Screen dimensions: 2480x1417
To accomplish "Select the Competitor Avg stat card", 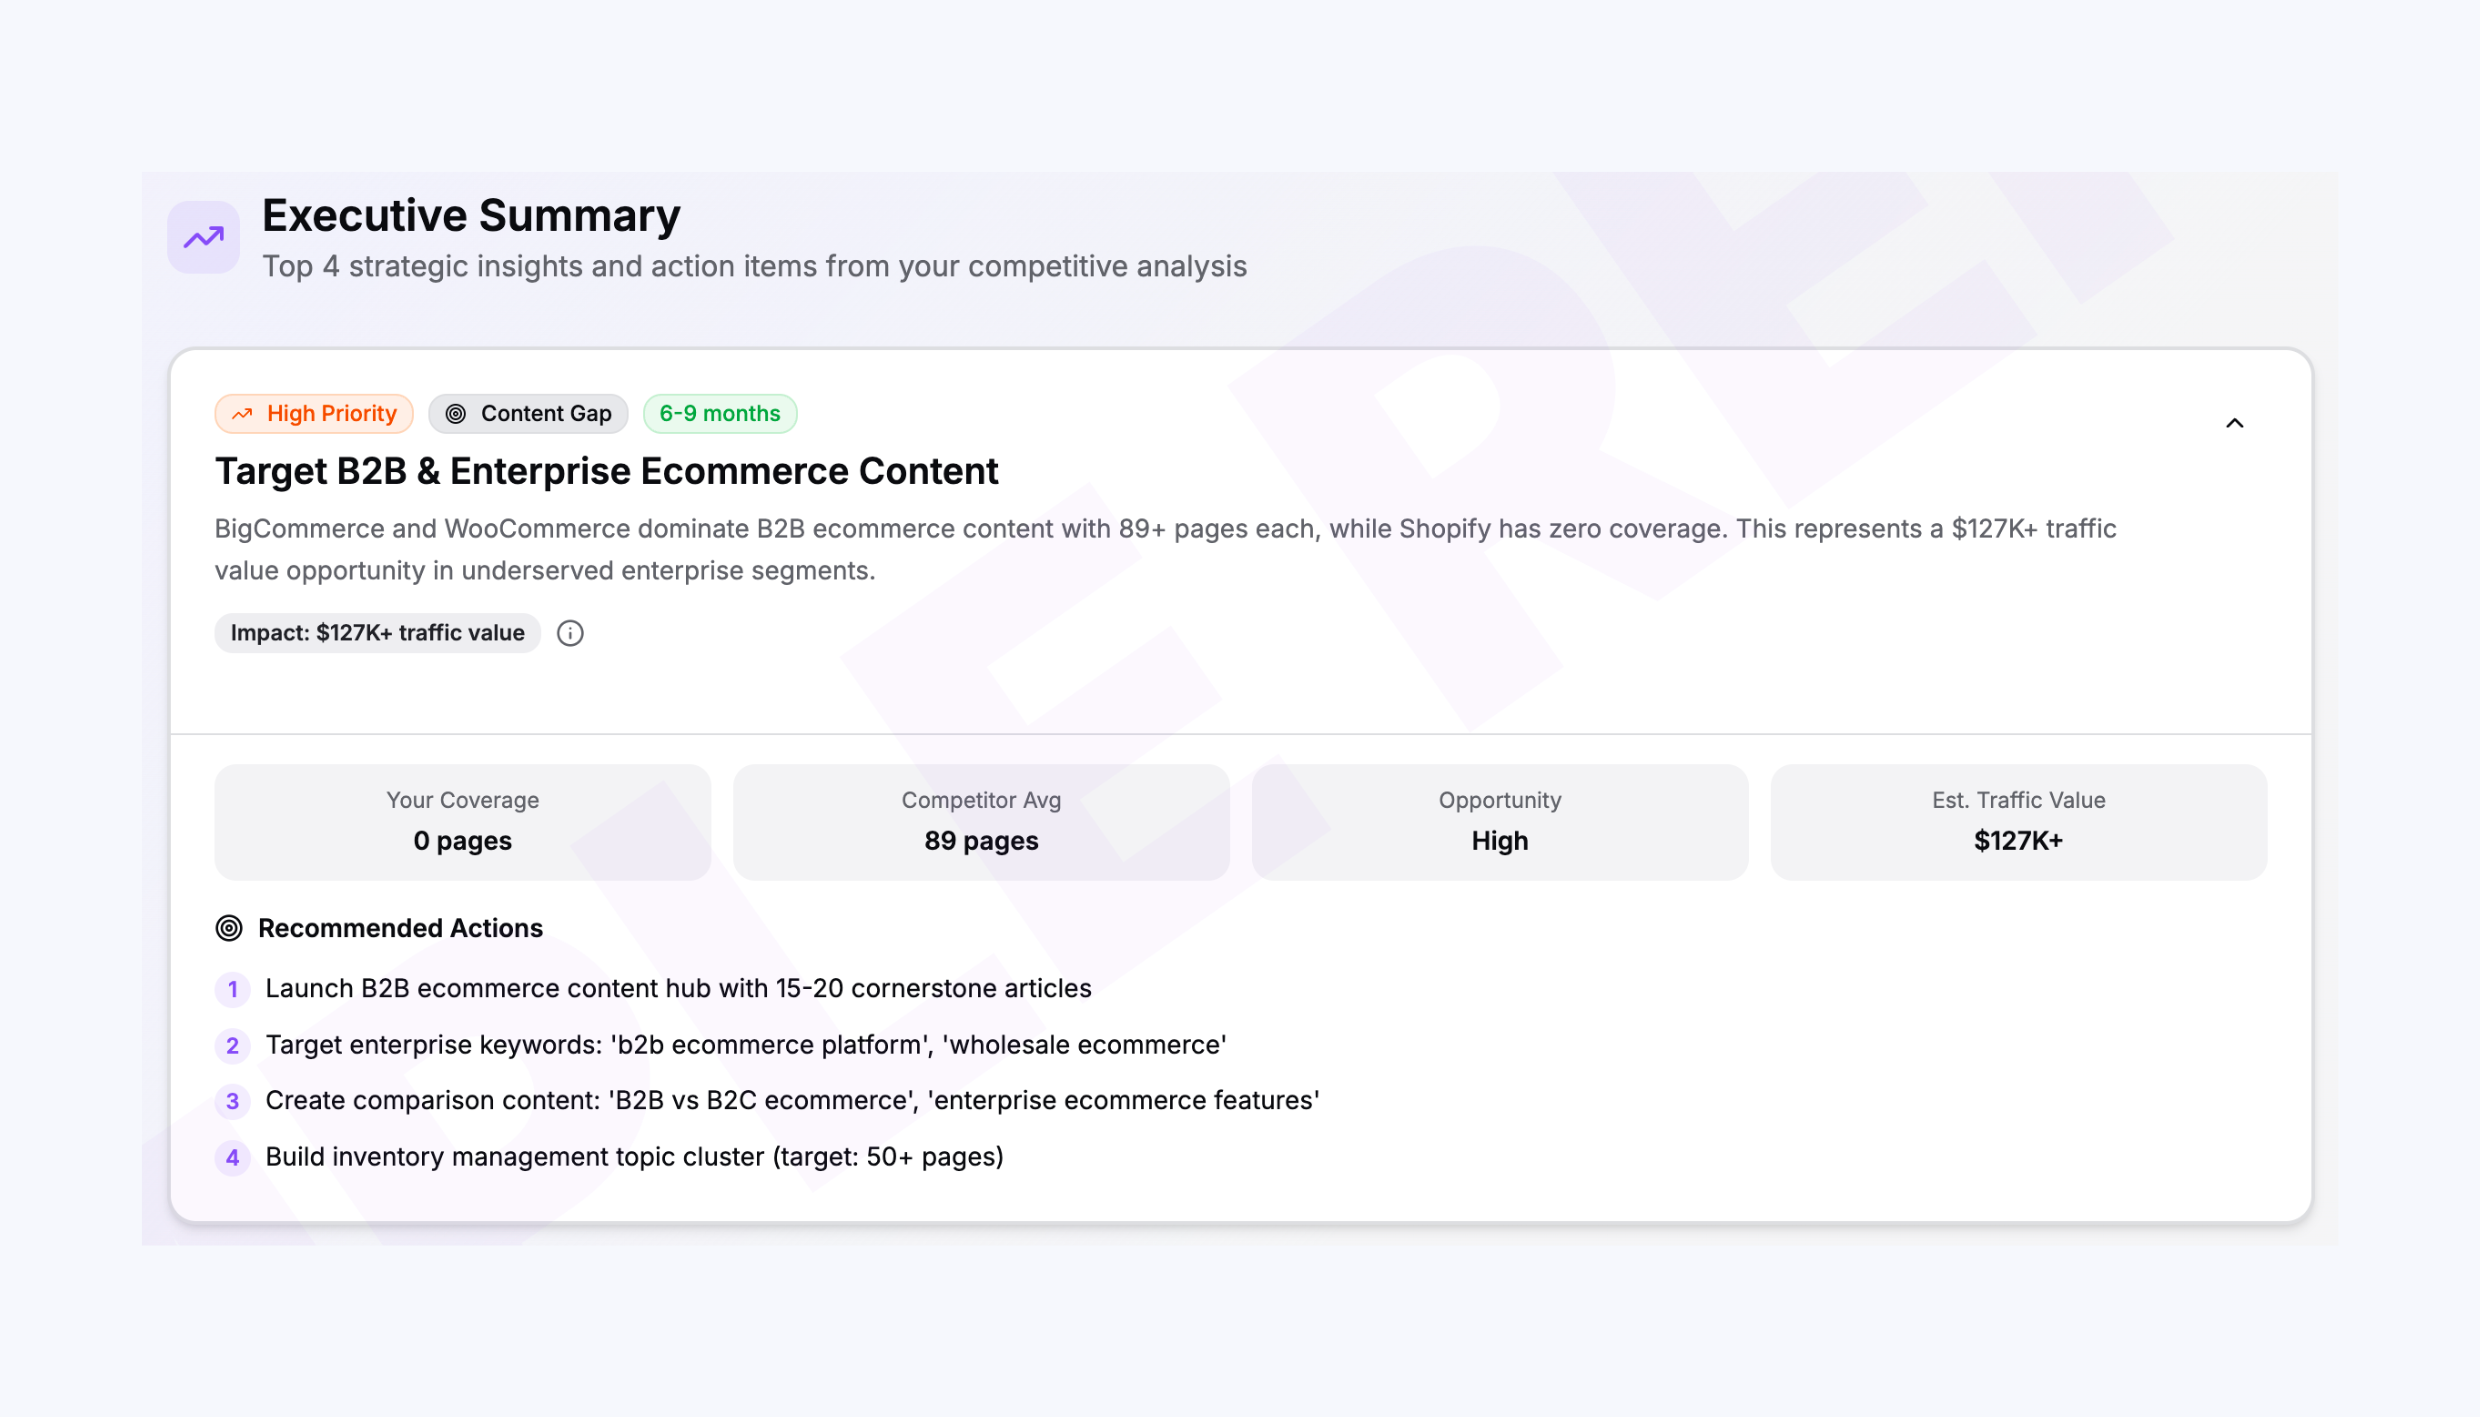I will click(980, 821).
